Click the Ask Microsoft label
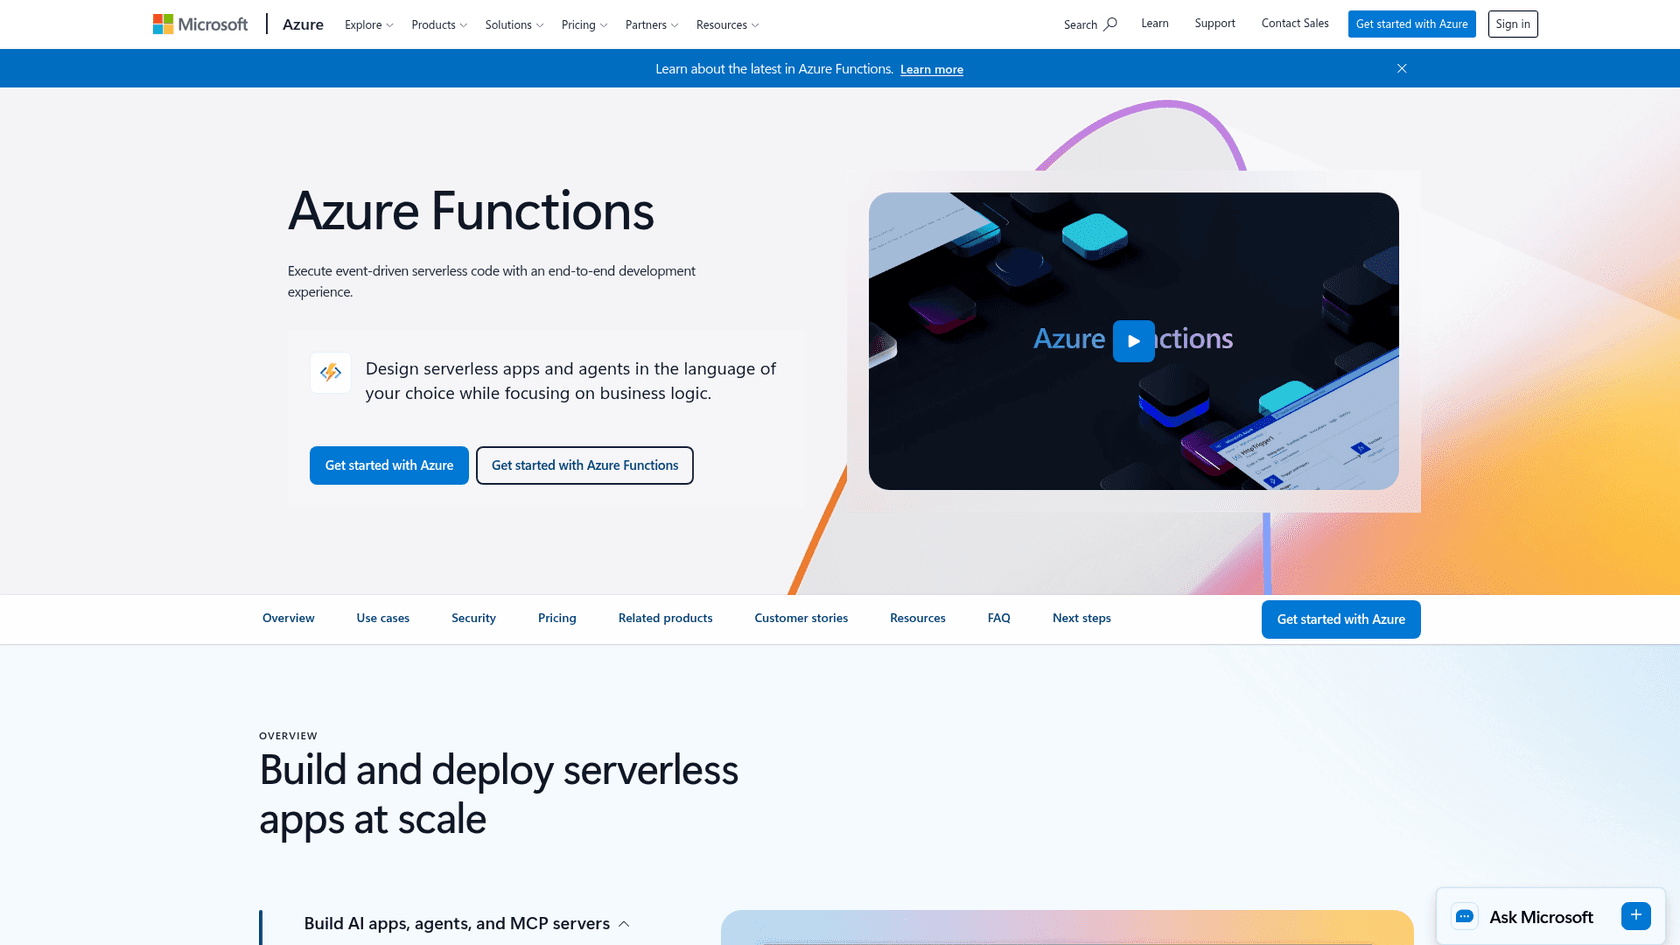Image resolution: width=1680 pixels, height=945 pixels. tap(1541, 917)
